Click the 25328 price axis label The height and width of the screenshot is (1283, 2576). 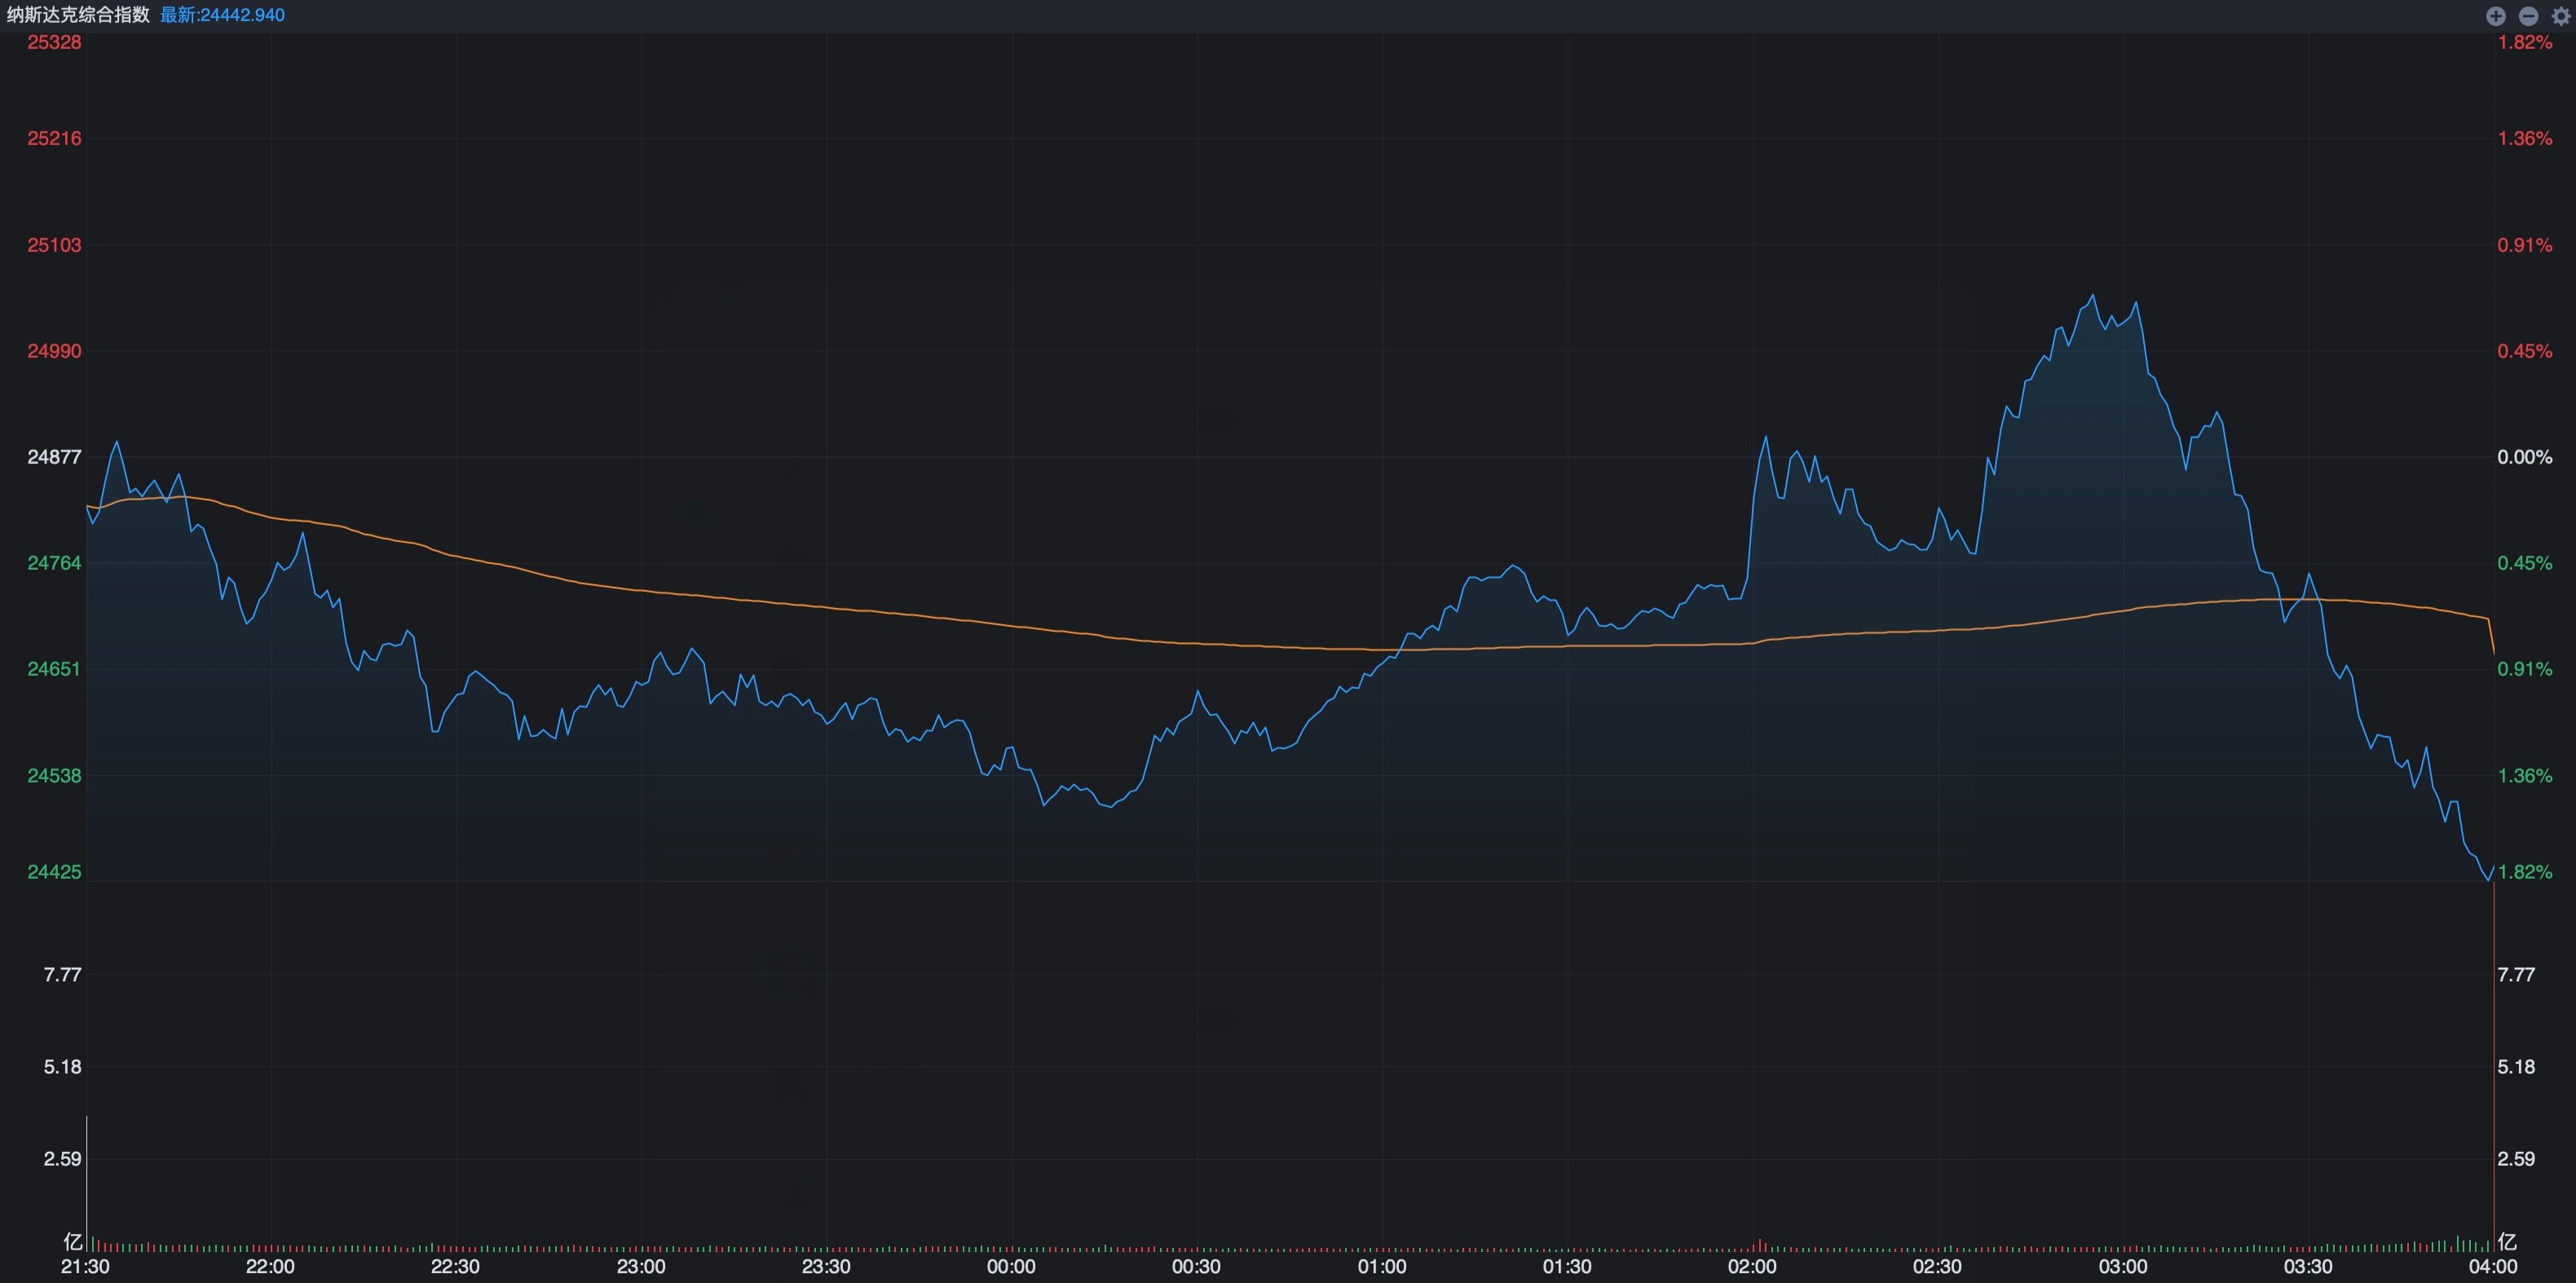pos(54,42)
